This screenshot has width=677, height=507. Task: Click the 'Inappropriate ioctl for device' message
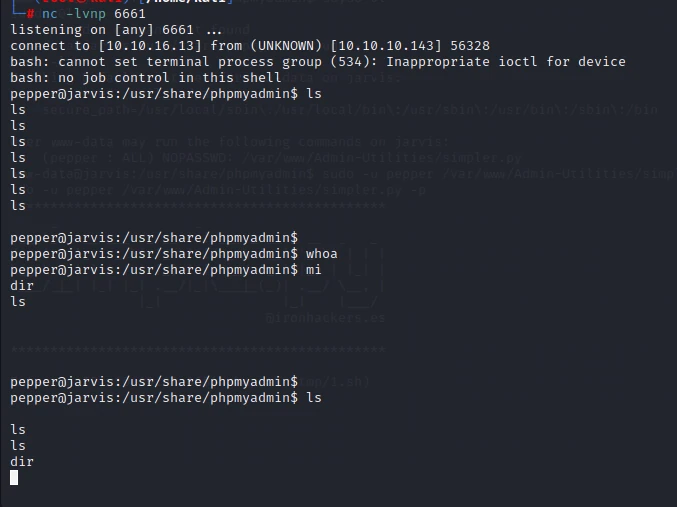coord(506,62)
